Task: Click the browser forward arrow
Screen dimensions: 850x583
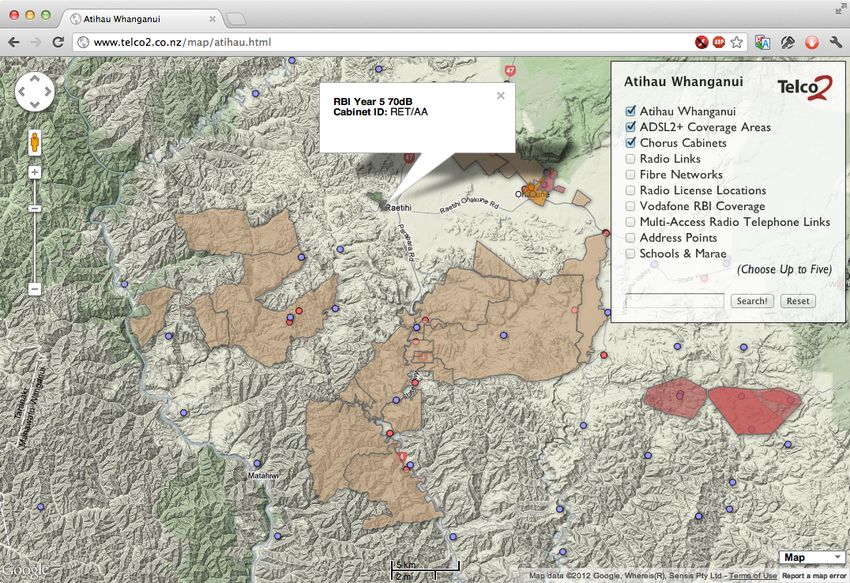Action: click(x=36, y=42)
